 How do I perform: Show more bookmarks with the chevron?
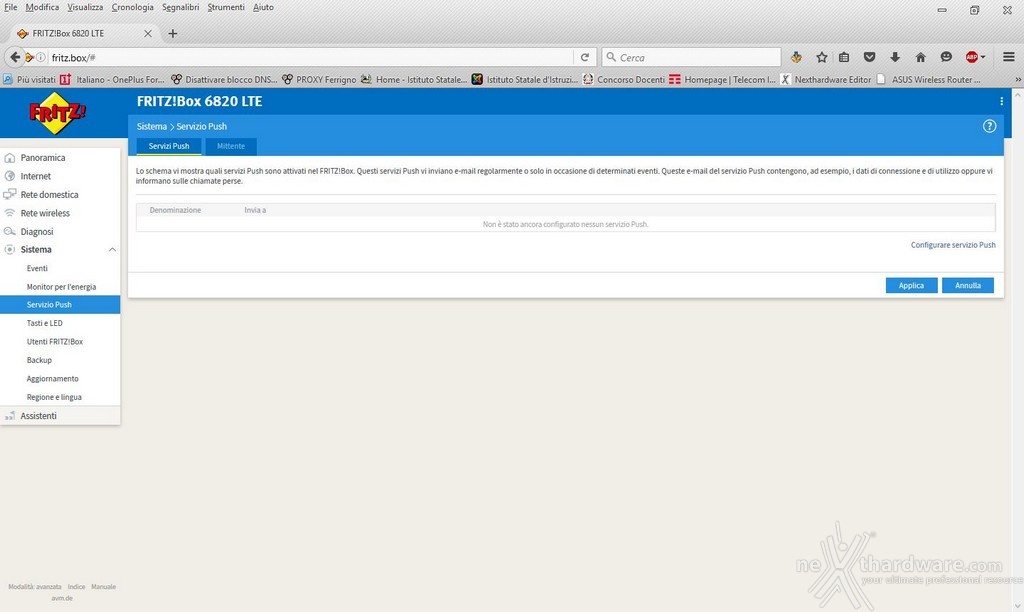[x=1017, y=80]
